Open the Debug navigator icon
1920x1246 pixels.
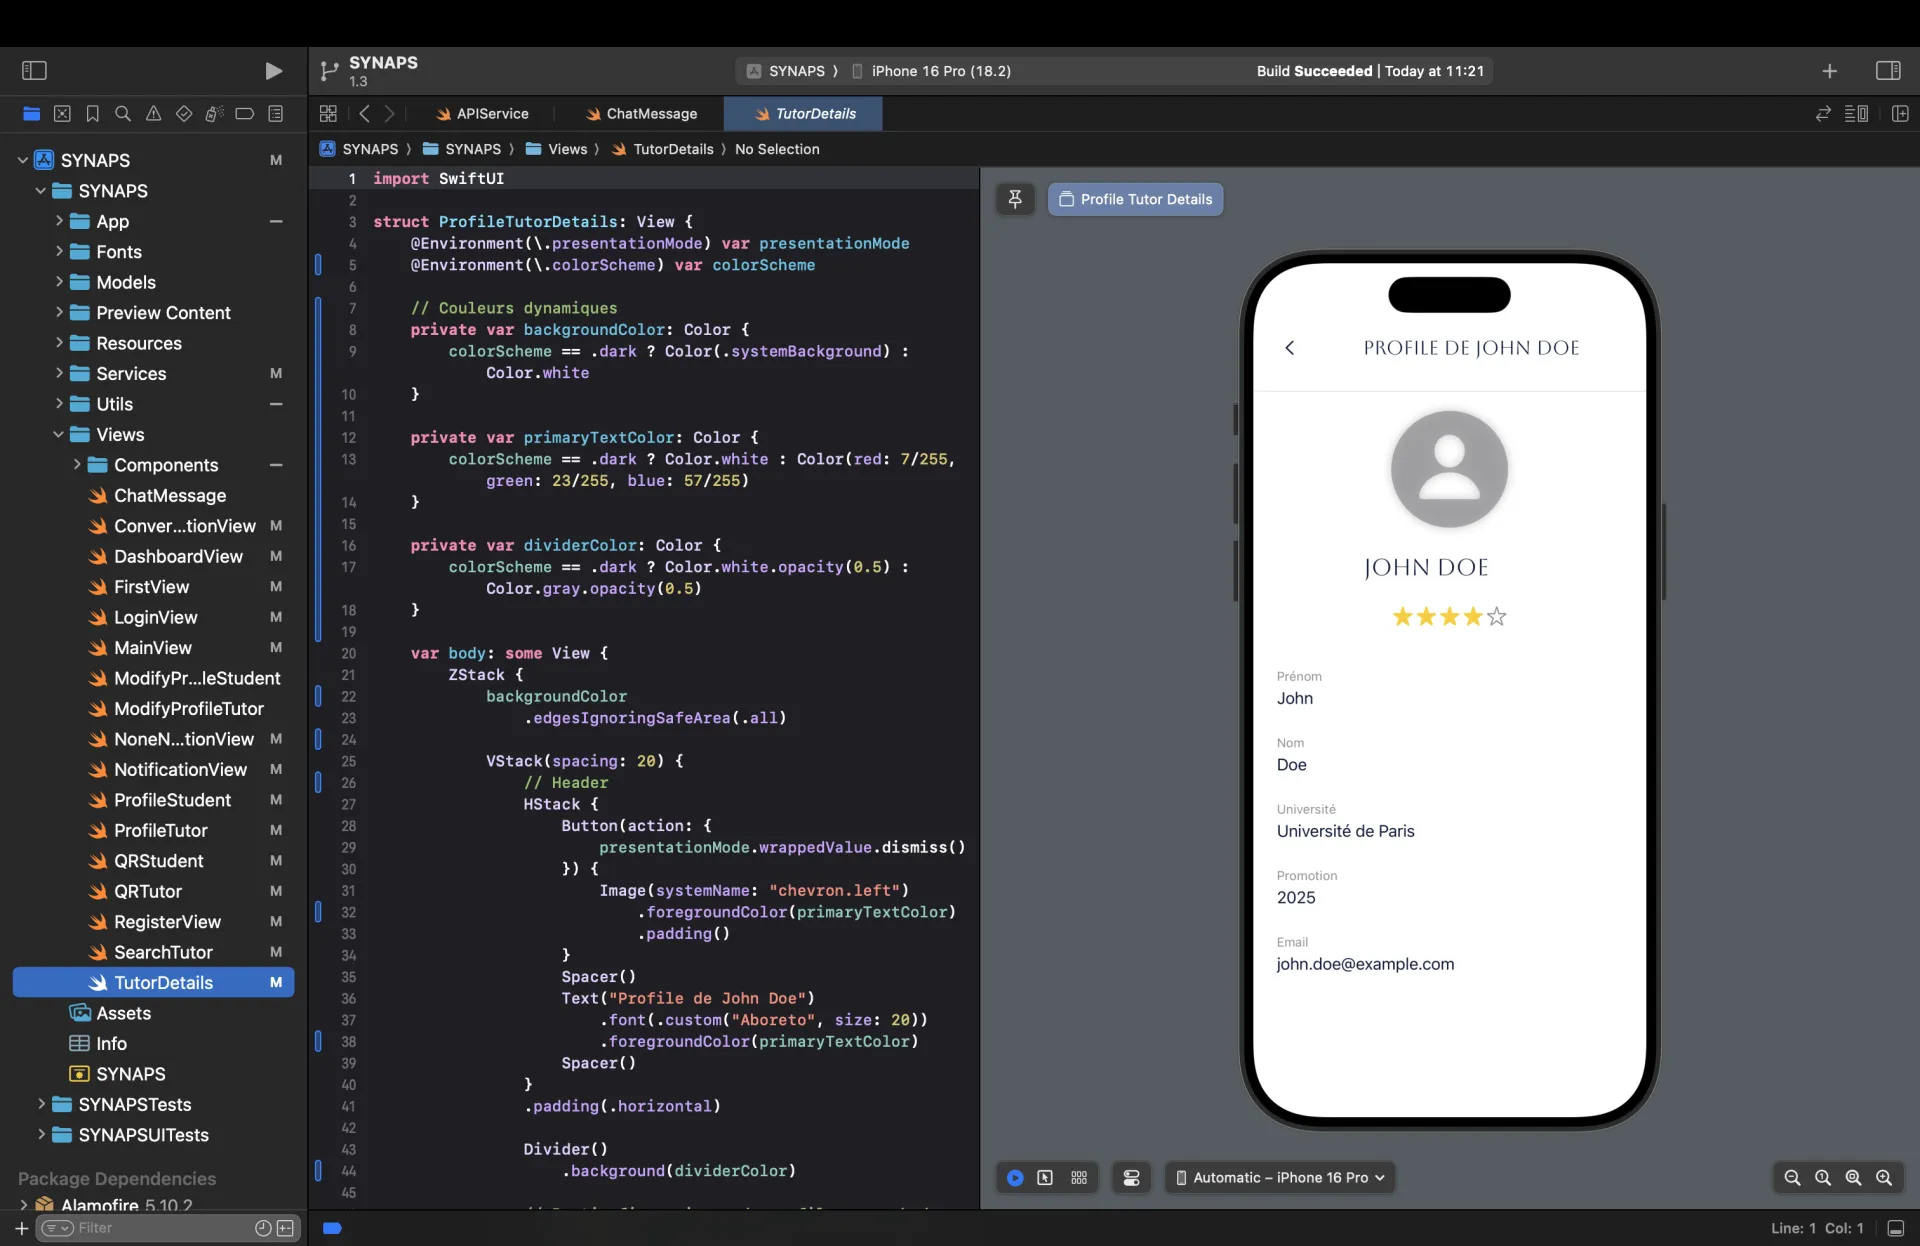tap(214, 114)
